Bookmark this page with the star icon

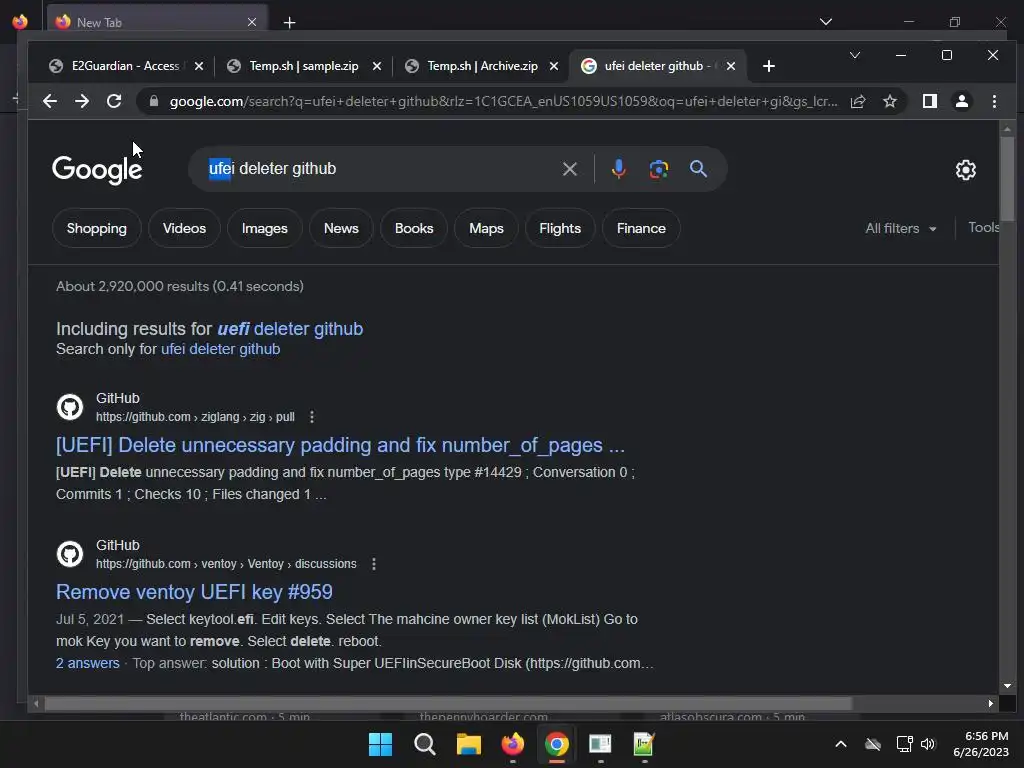(x=889, y=101)
